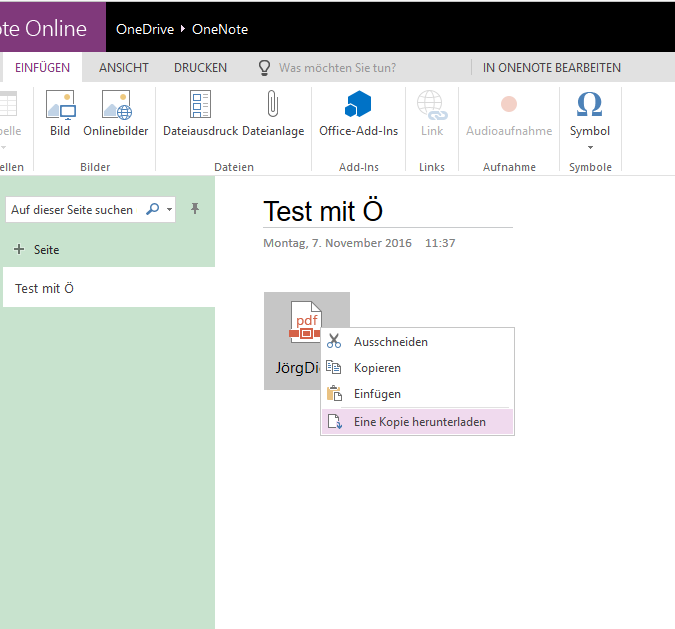The image size is (675, 629).
Task: Open the search scope dropdown arrow
Action: pos(170,210)
